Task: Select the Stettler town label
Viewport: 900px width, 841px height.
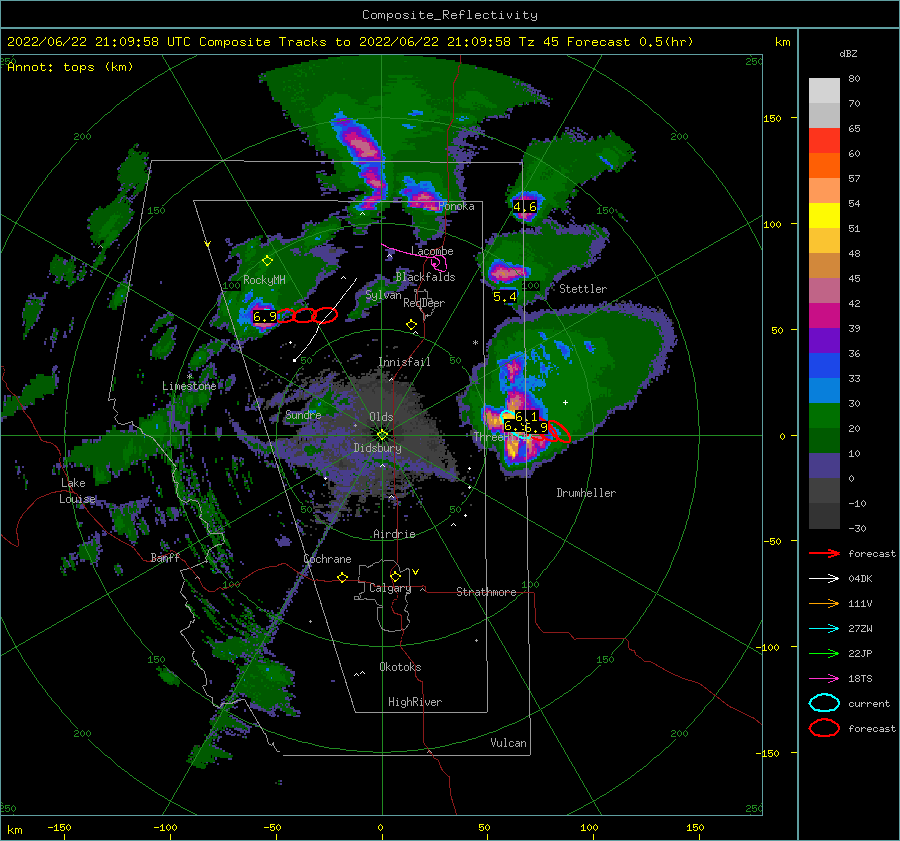Action: [x=583, y=289]
